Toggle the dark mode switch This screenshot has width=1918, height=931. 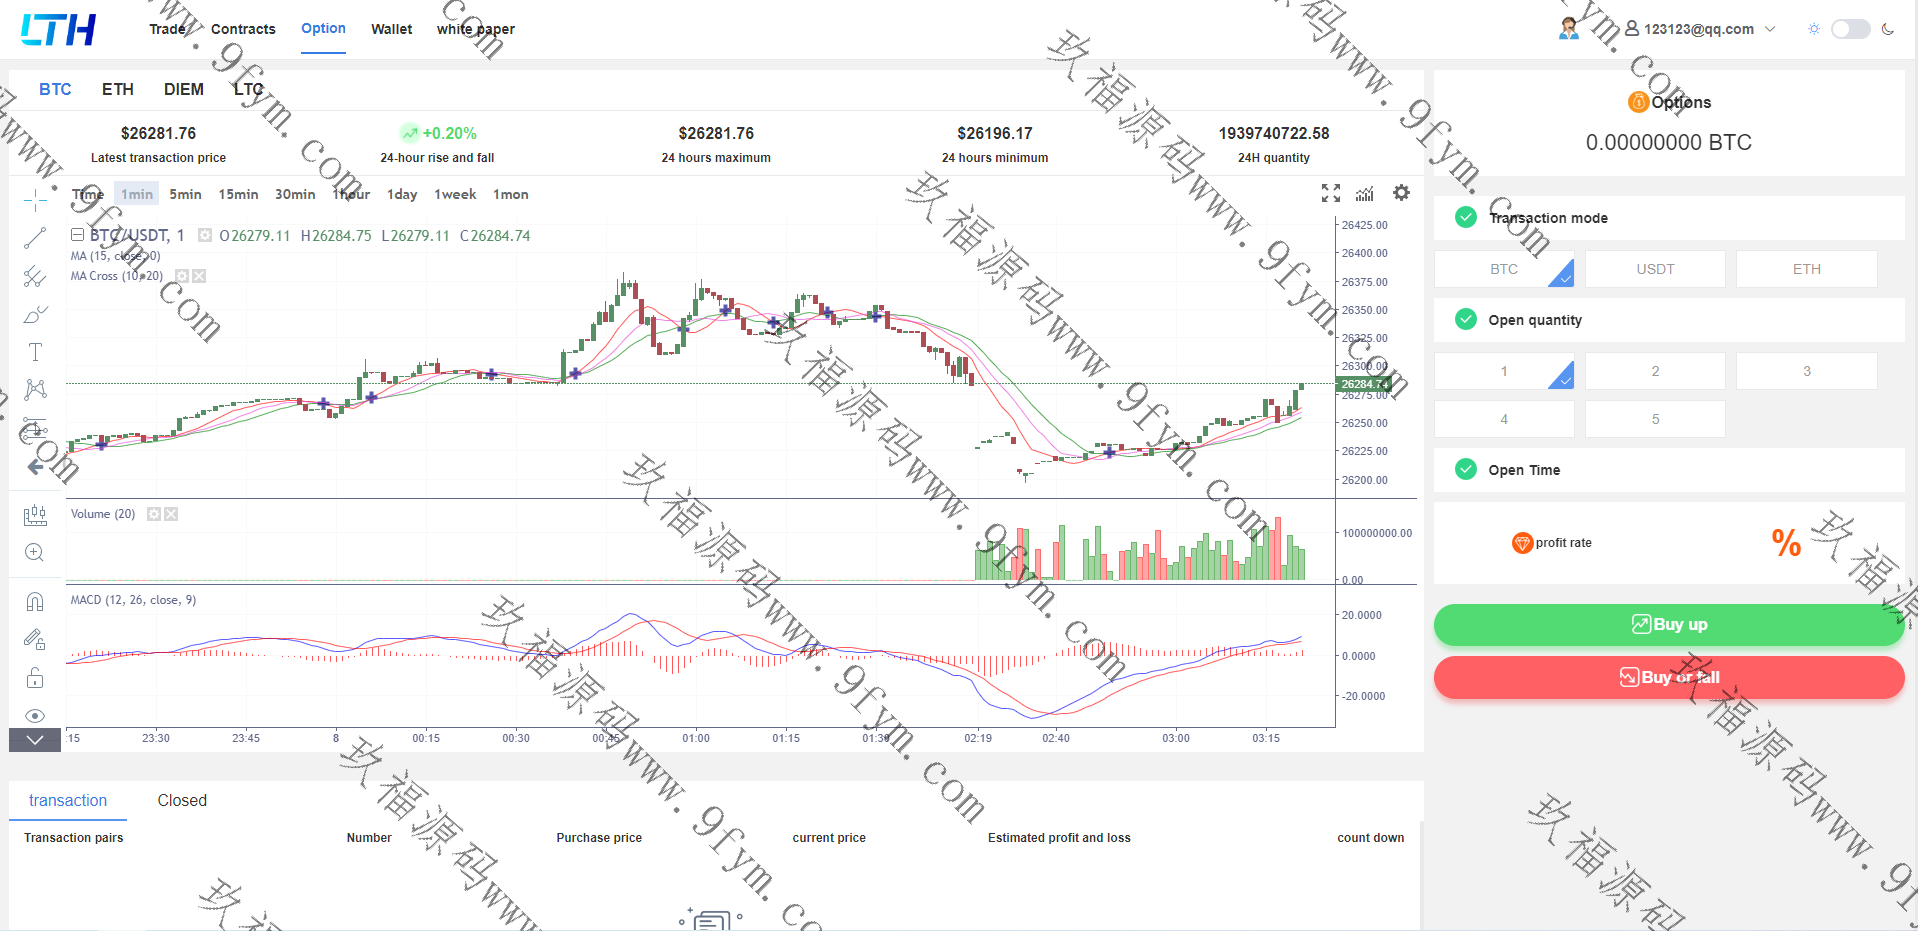coord(1850,29)
